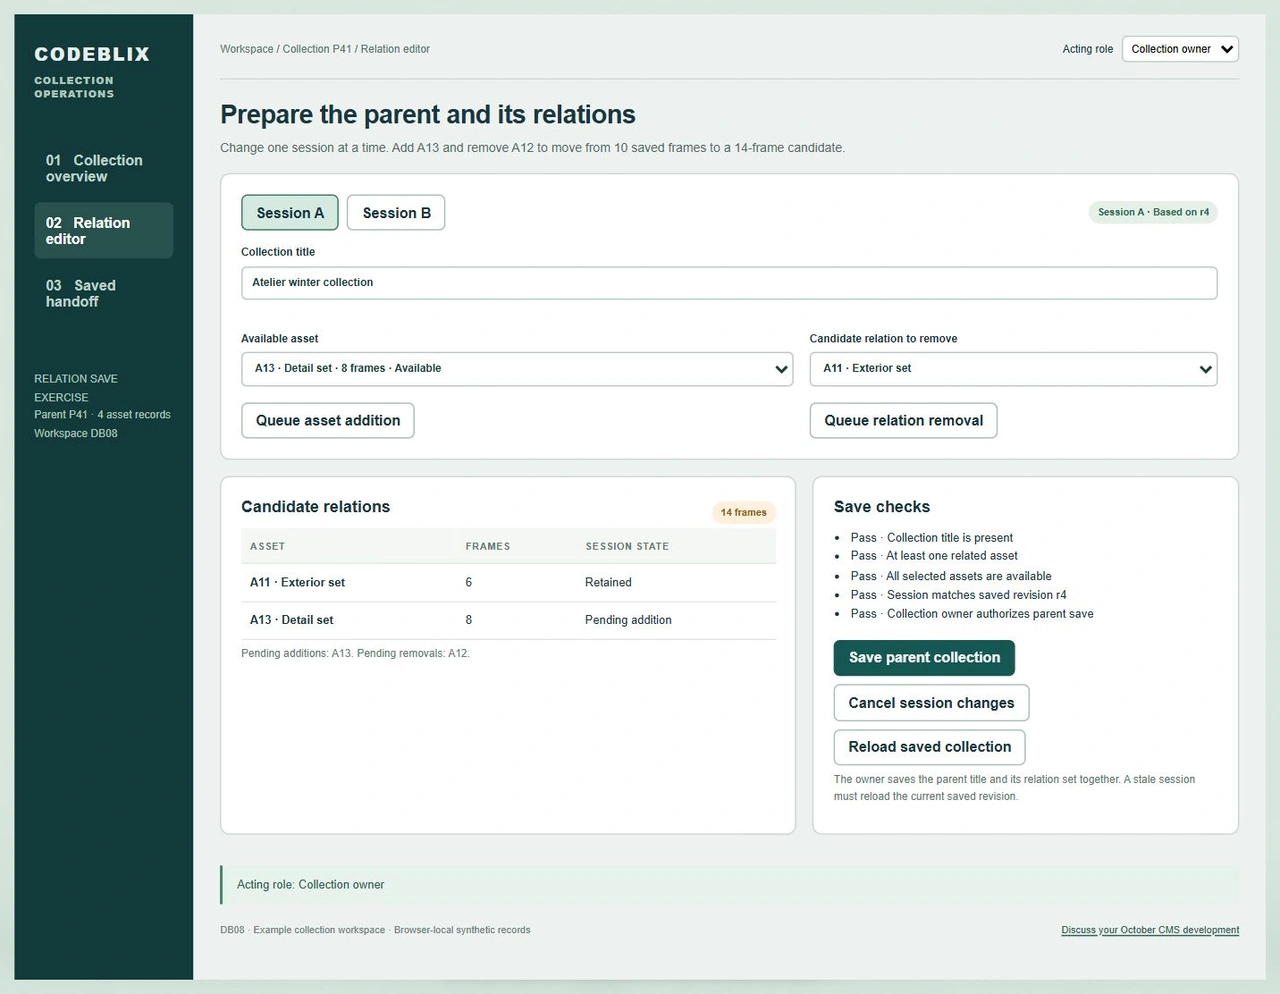Screen dimensions: 1280x994
Task: Switch to Session B tab
Action: tap(396, 213)
